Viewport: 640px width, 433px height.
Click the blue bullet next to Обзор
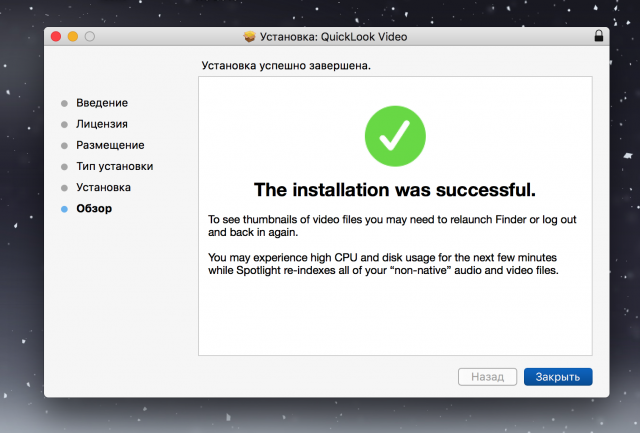[64, 209]
